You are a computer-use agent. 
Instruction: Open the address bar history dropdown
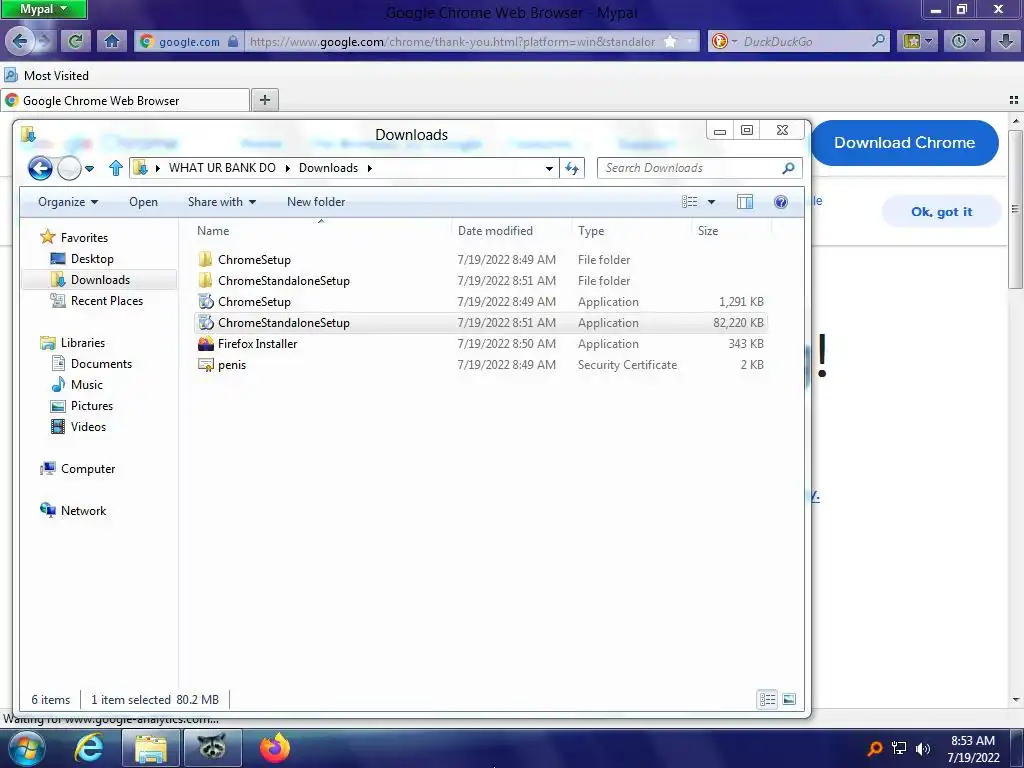[549, 168]
